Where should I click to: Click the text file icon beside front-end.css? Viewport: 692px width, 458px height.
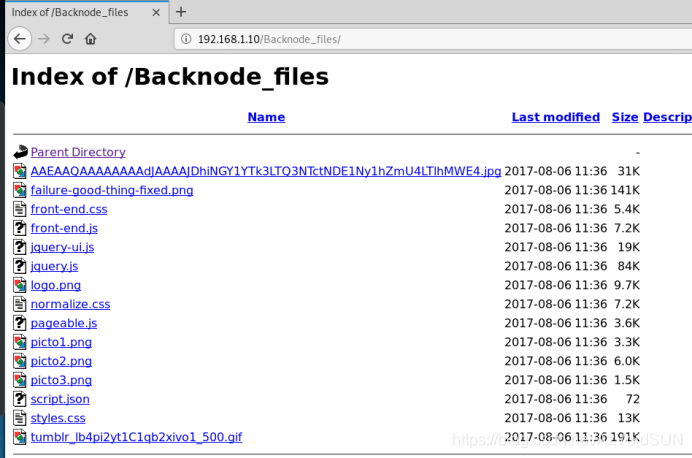(x=20, y=209)
